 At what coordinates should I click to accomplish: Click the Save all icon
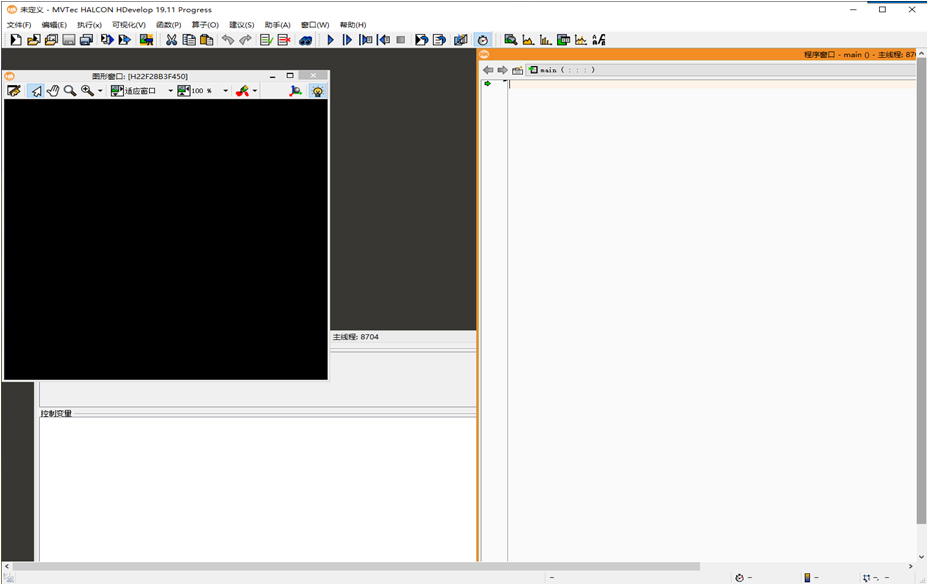point(86,40)
